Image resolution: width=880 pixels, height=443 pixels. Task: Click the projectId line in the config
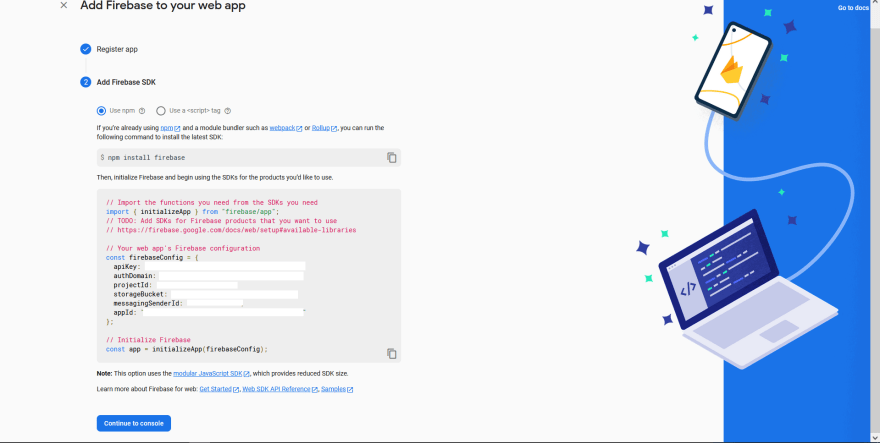click(x=176, y=285)
